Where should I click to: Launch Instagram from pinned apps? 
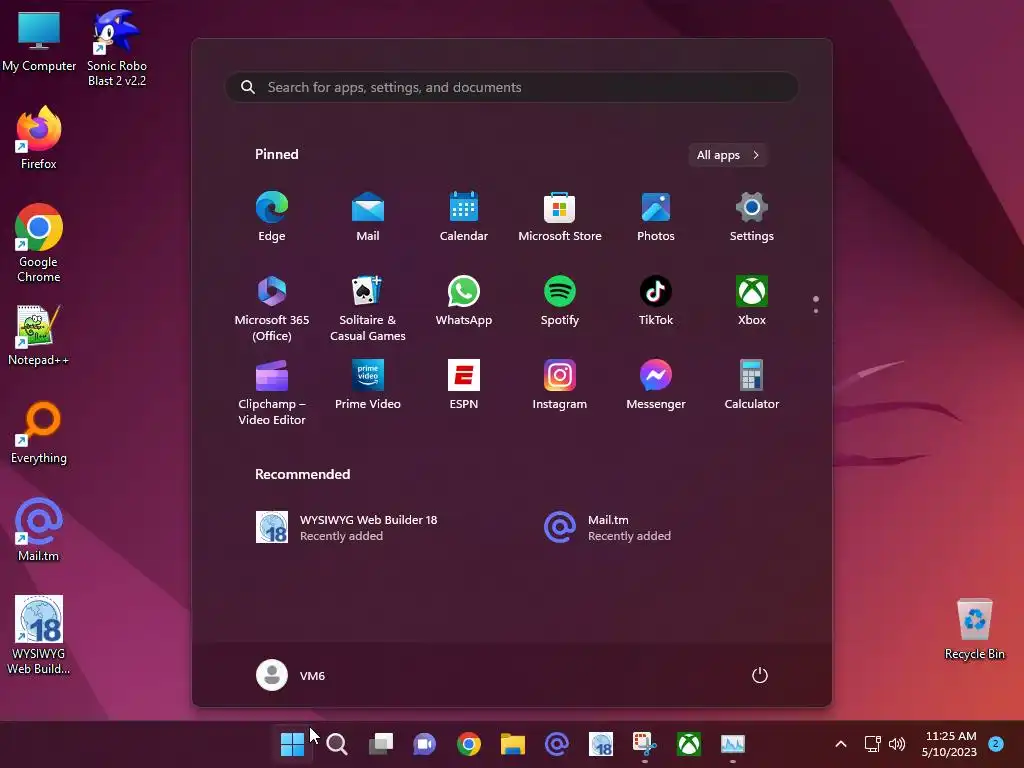(560, 385)
